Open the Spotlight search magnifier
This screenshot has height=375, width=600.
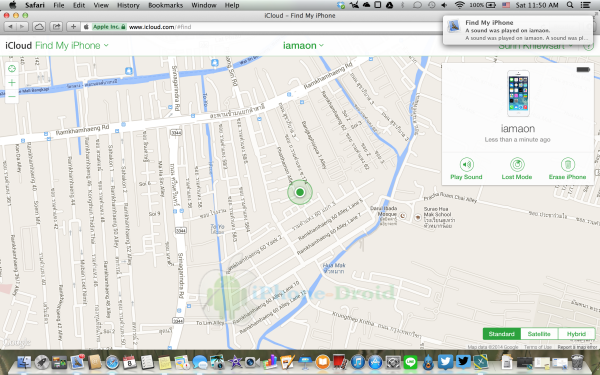click(x=570, y=5)
